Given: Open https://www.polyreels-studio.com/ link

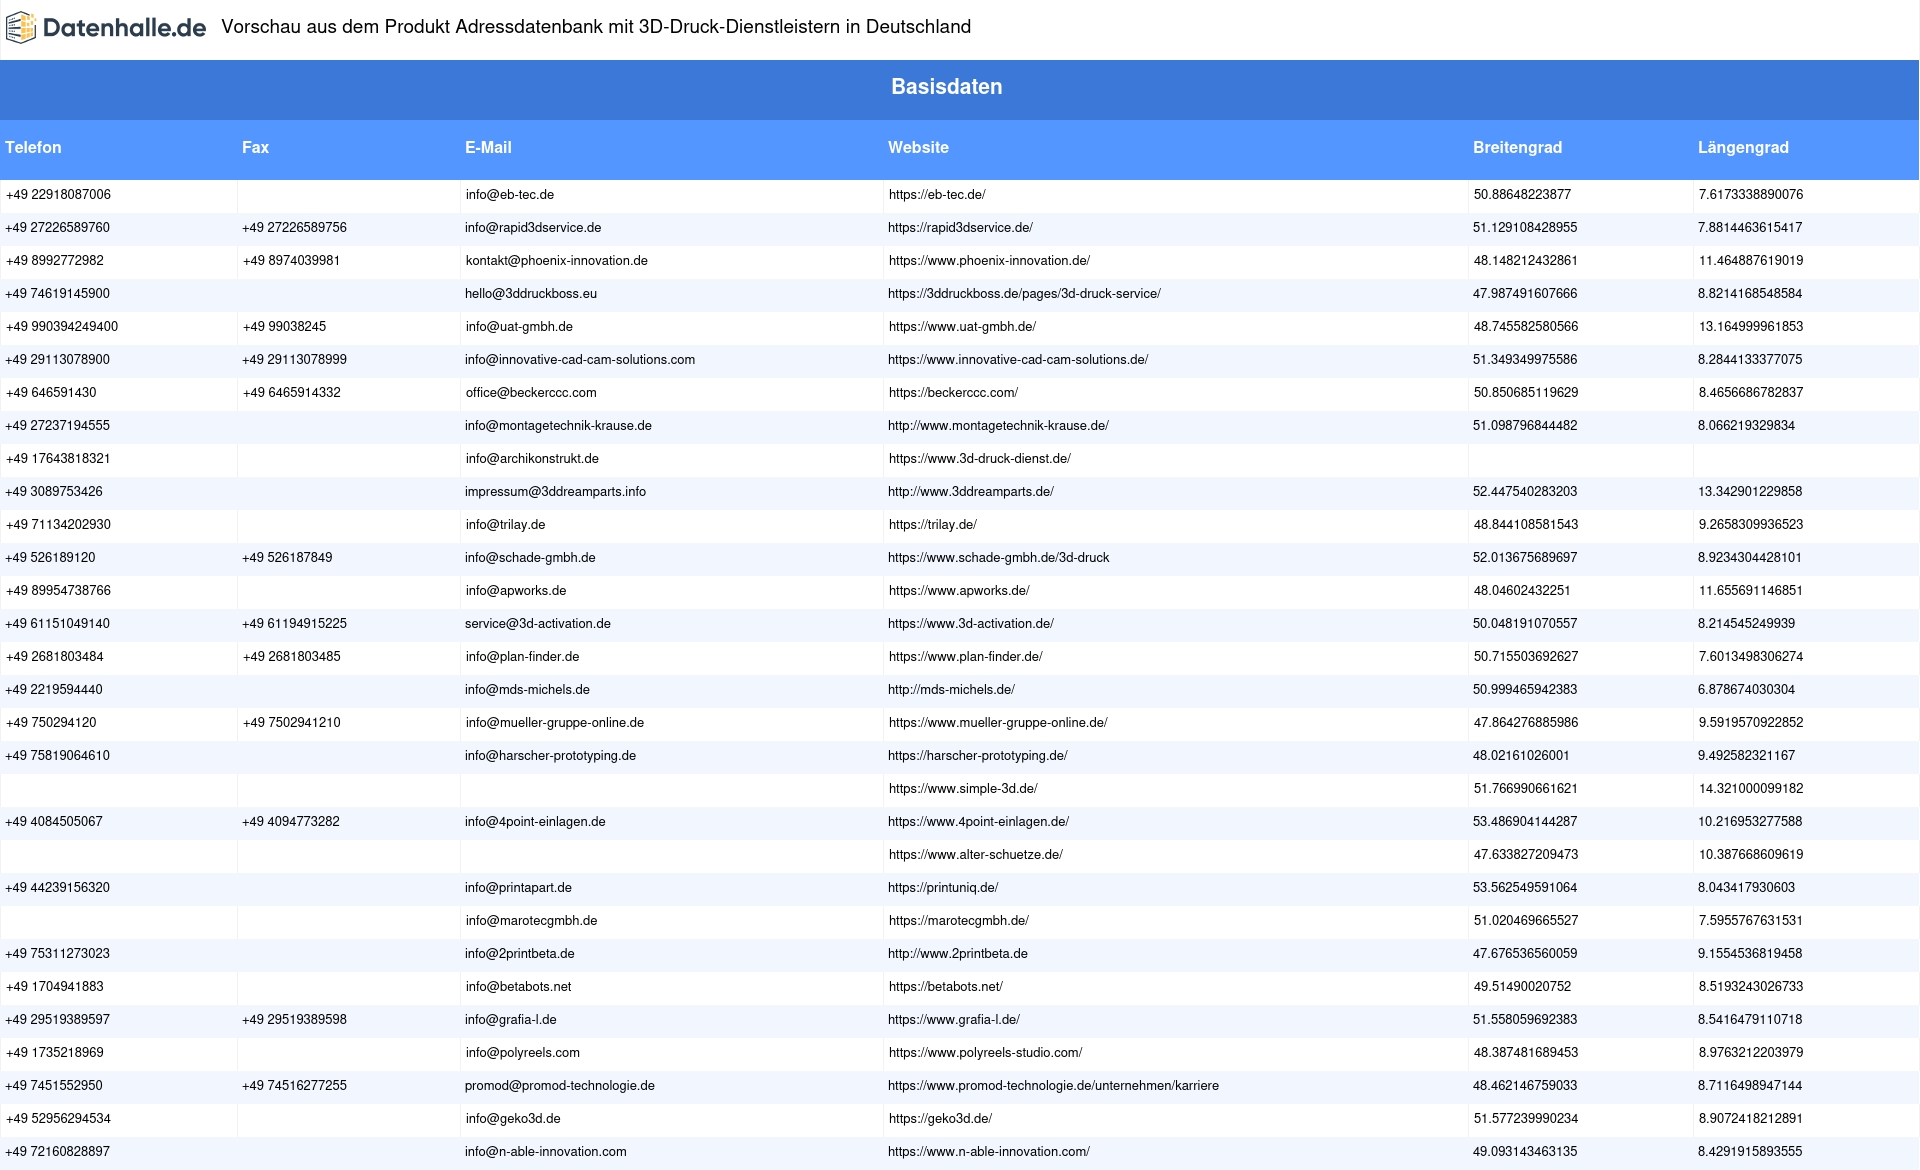Looking at the screenshot, I should click(x=985, y=1053).
